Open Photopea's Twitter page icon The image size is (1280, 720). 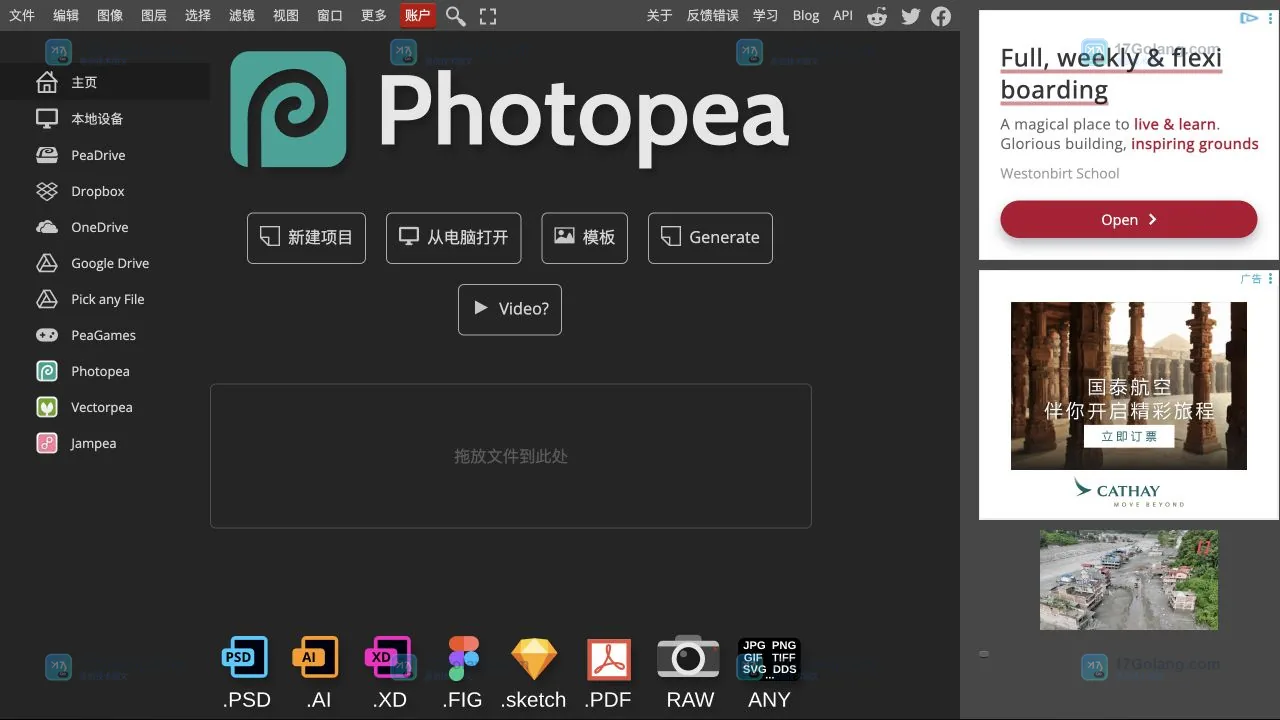pyautogui.click(x=910, y=16)
